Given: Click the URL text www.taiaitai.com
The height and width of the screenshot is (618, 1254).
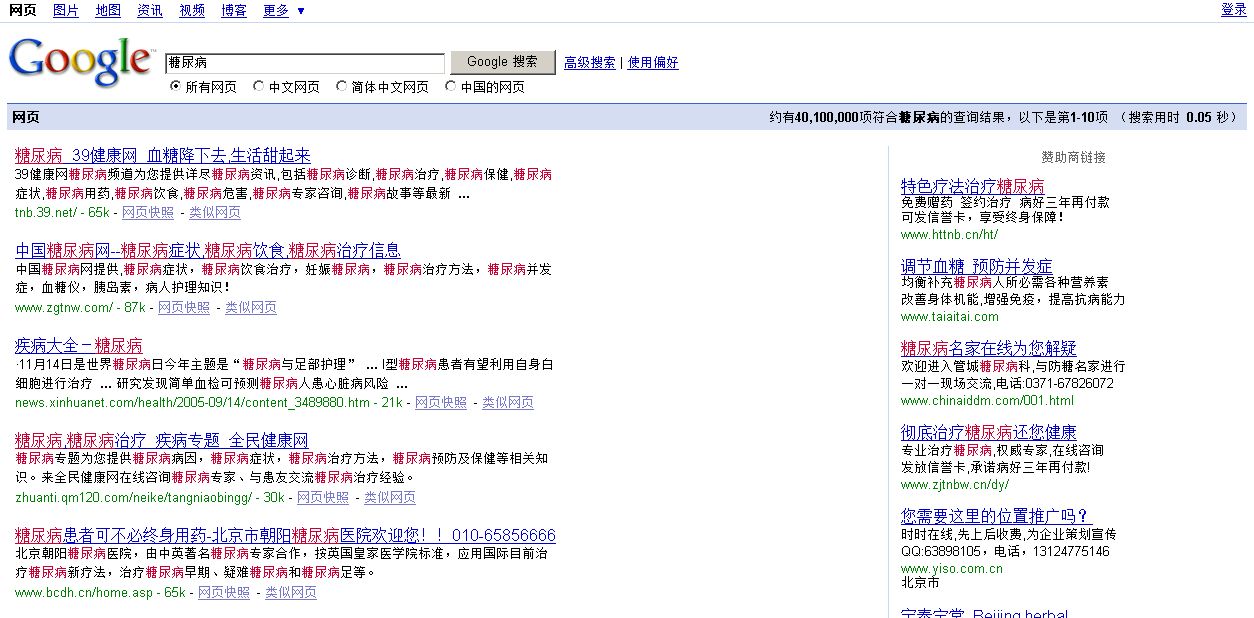Looking at the screenshot, I should [950, 317].
